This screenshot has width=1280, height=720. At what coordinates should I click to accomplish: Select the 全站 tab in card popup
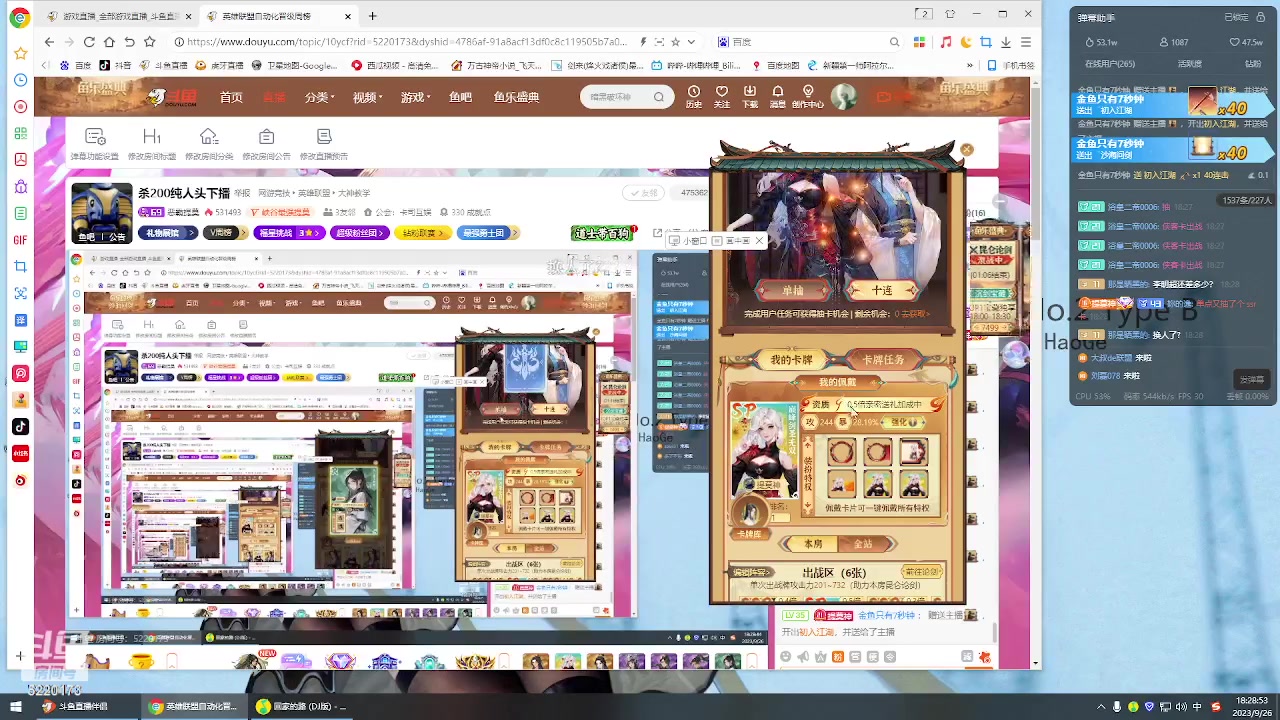863,544
